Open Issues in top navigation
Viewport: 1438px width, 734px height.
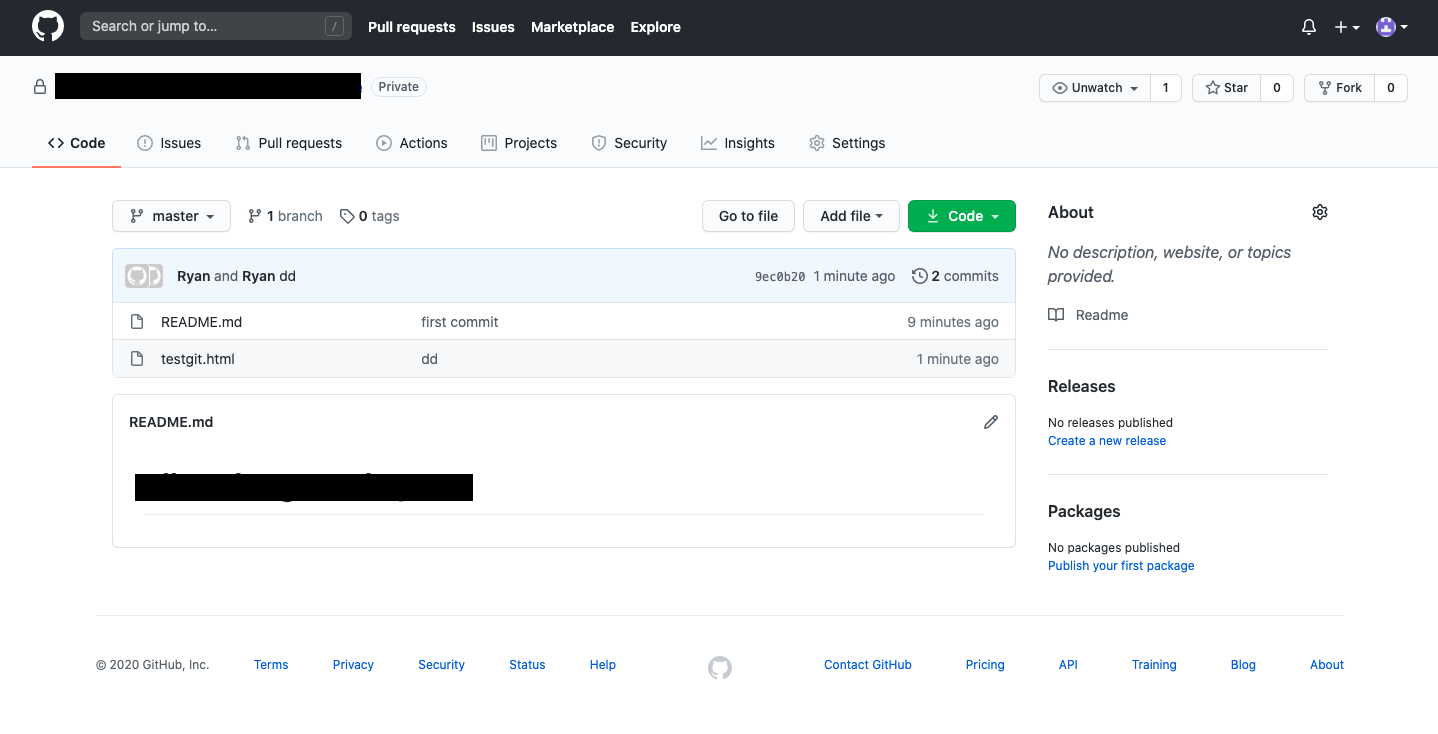point(493,27)
